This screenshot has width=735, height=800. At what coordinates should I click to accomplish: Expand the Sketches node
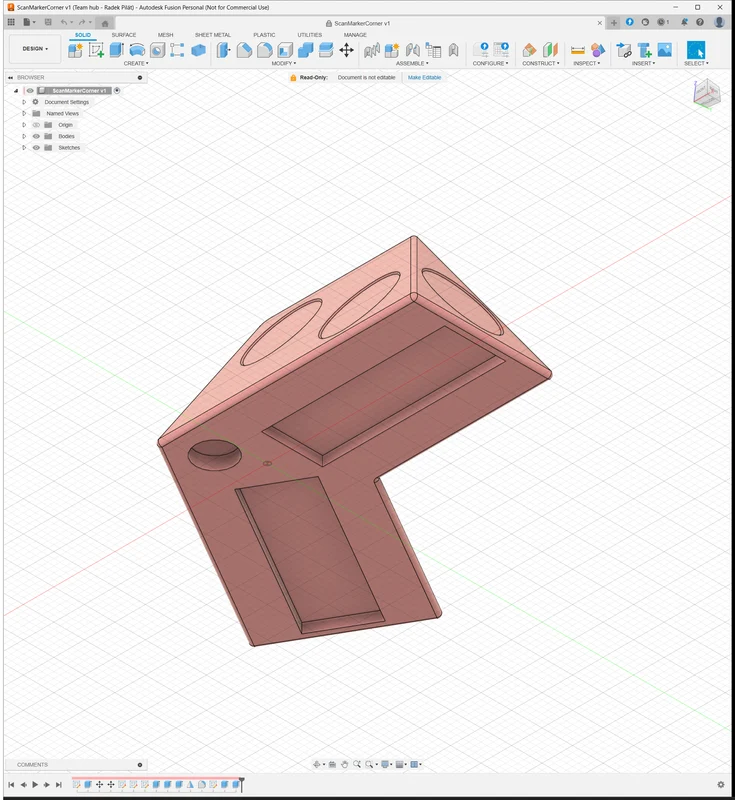pos(24,147)
